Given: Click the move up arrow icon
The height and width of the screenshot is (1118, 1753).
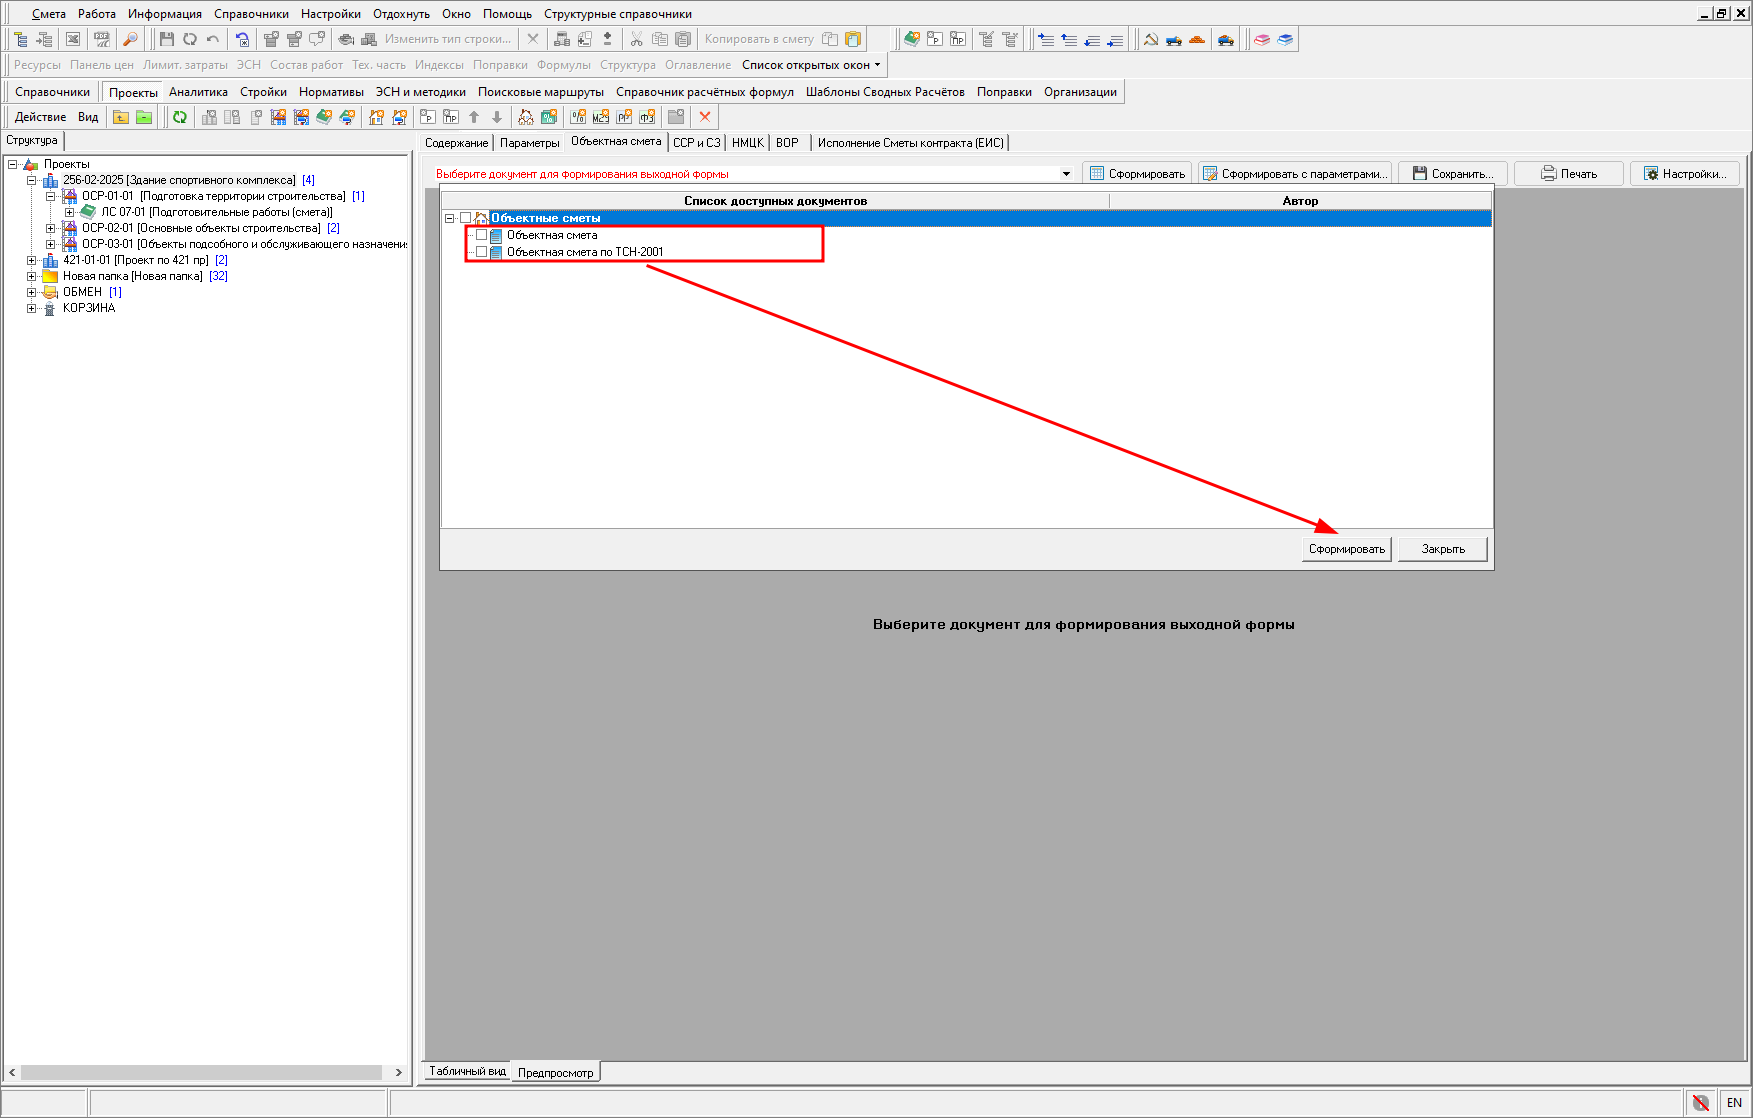Looking at the screenshot, I should [x=474, y=117].
